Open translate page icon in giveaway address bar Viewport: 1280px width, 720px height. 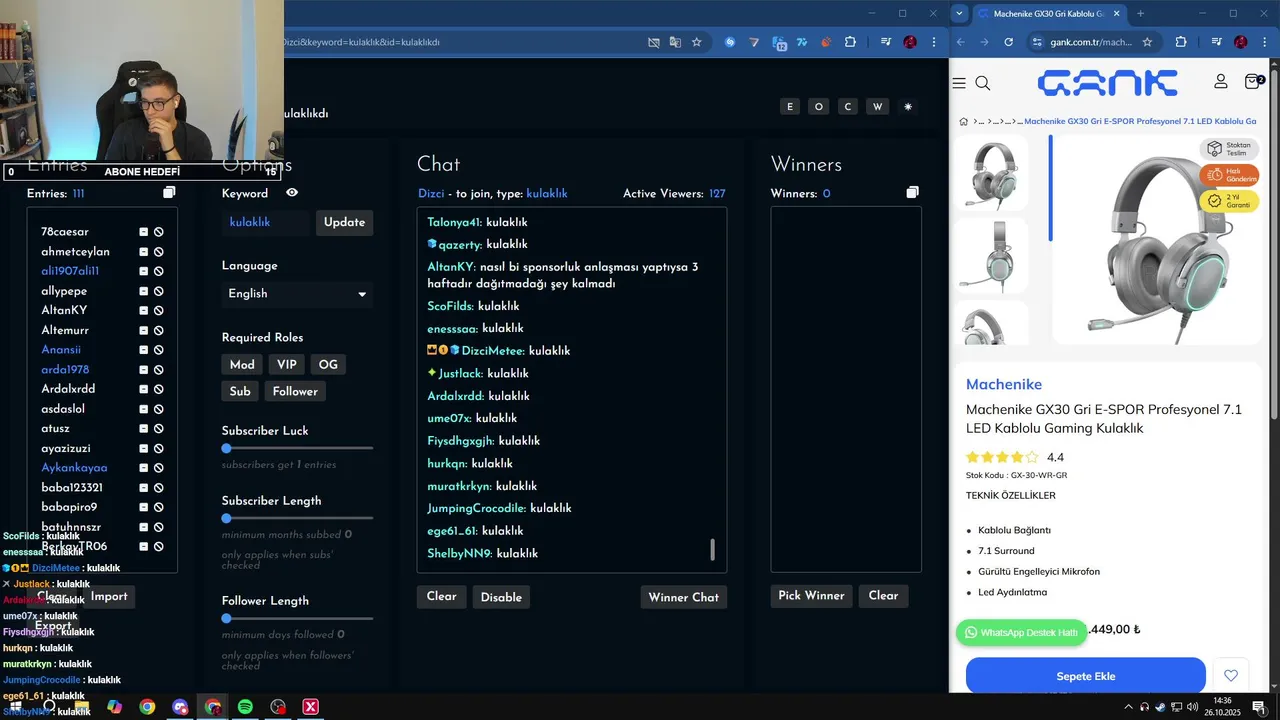pos(675,42)
